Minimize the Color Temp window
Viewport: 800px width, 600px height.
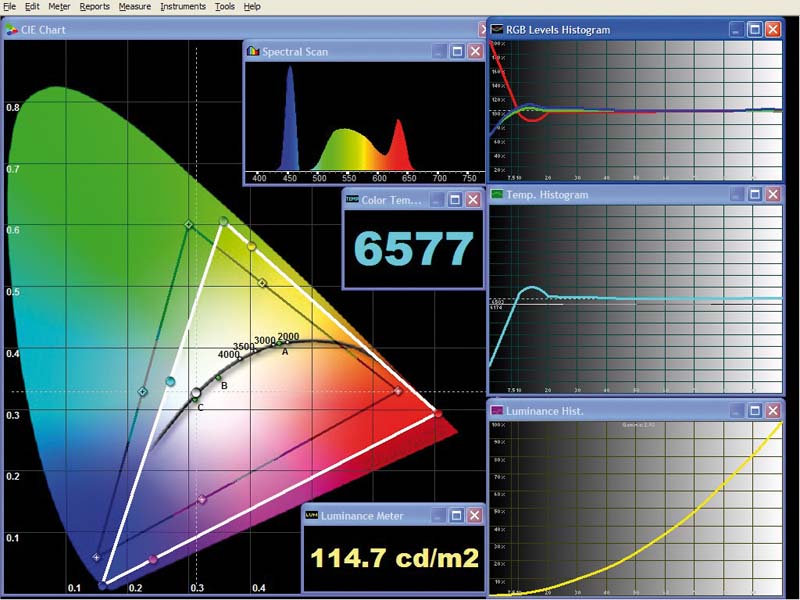(436, 199)
